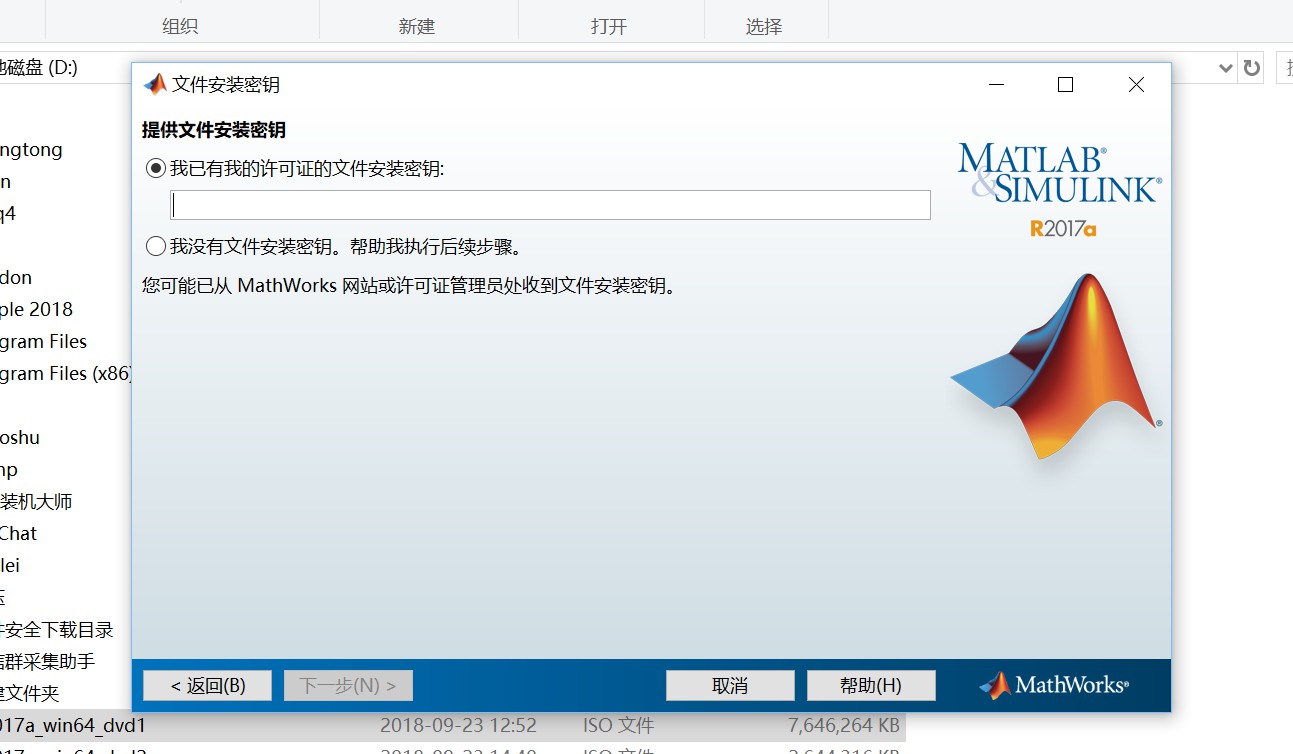Minimize the file installation key dialog
1293x754 pixels.
pos(995,85)
